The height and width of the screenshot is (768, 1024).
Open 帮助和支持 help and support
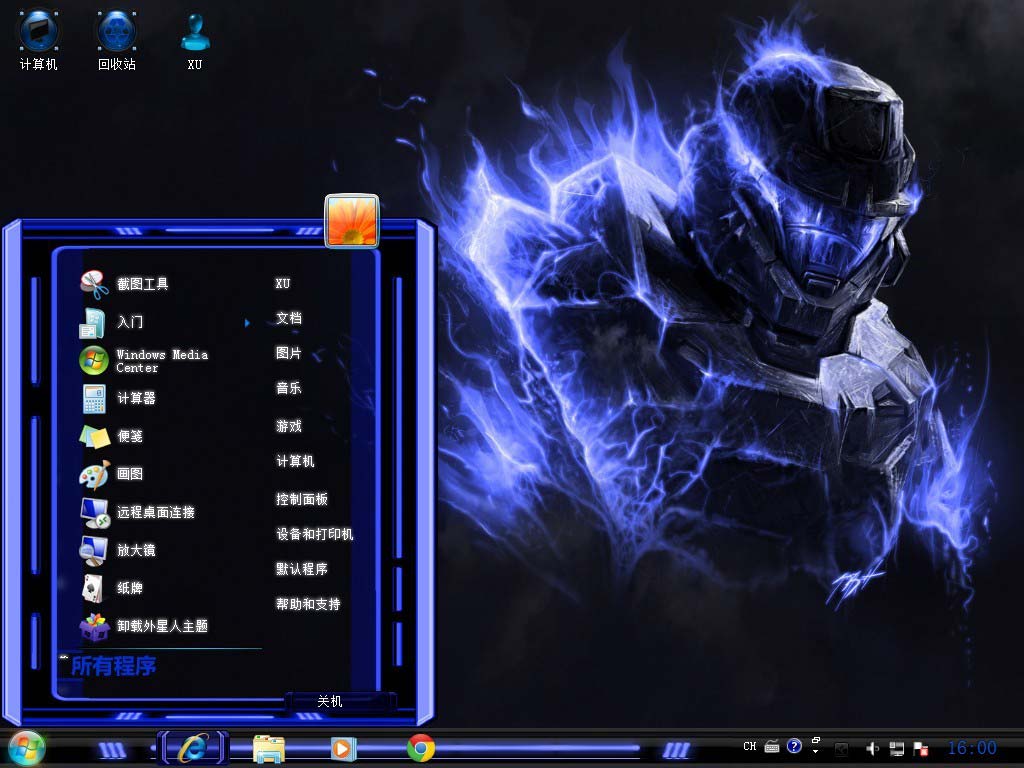pyautogui.click(x=308, y=604)
